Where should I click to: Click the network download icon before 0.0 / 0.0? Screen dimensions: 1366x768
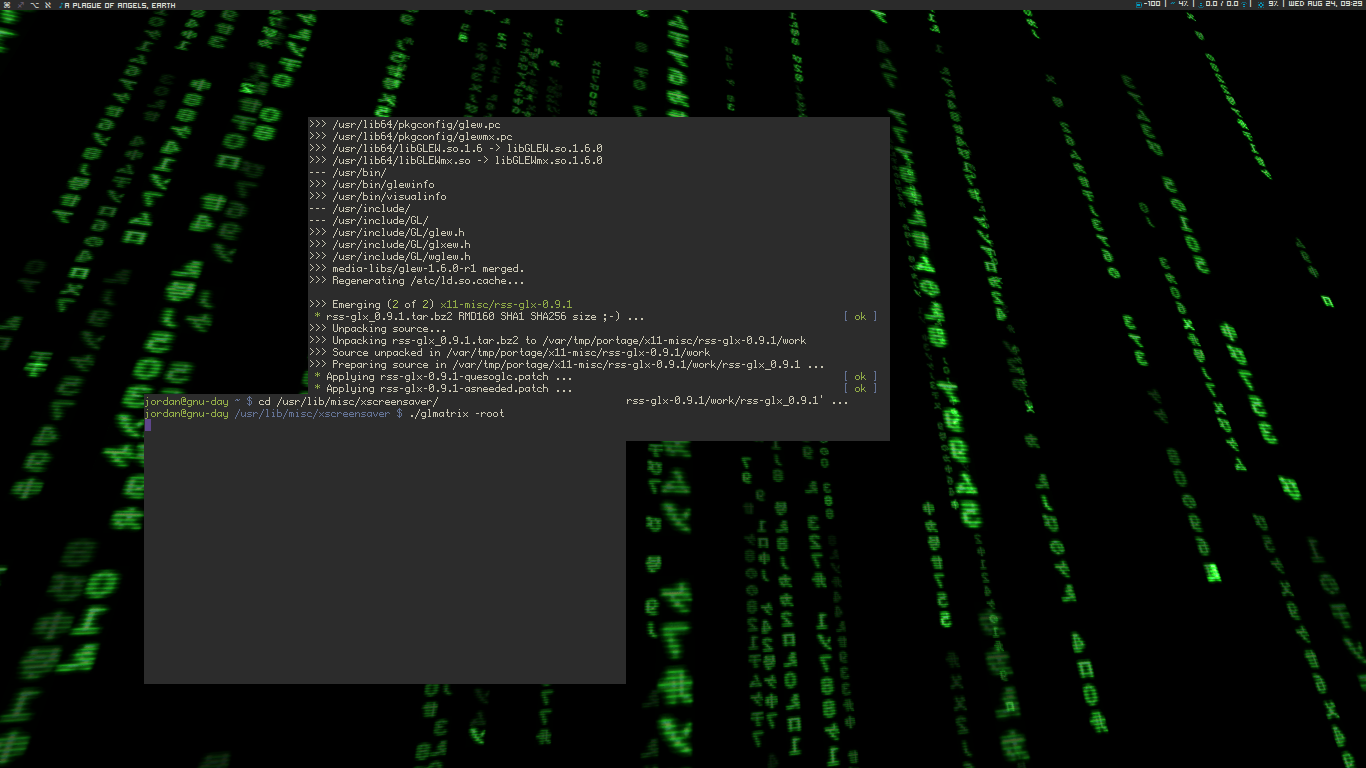click(1201, 5)
